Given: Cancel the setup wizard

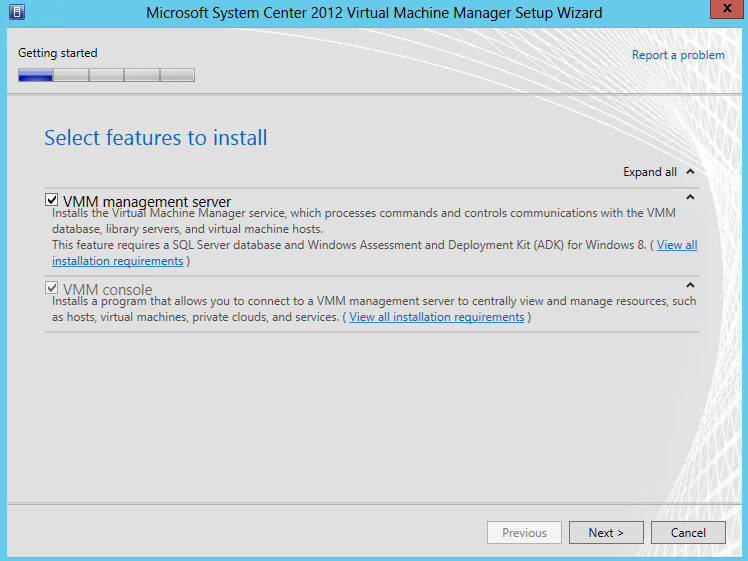Looking at the screenshot, I should click(688, 532).
